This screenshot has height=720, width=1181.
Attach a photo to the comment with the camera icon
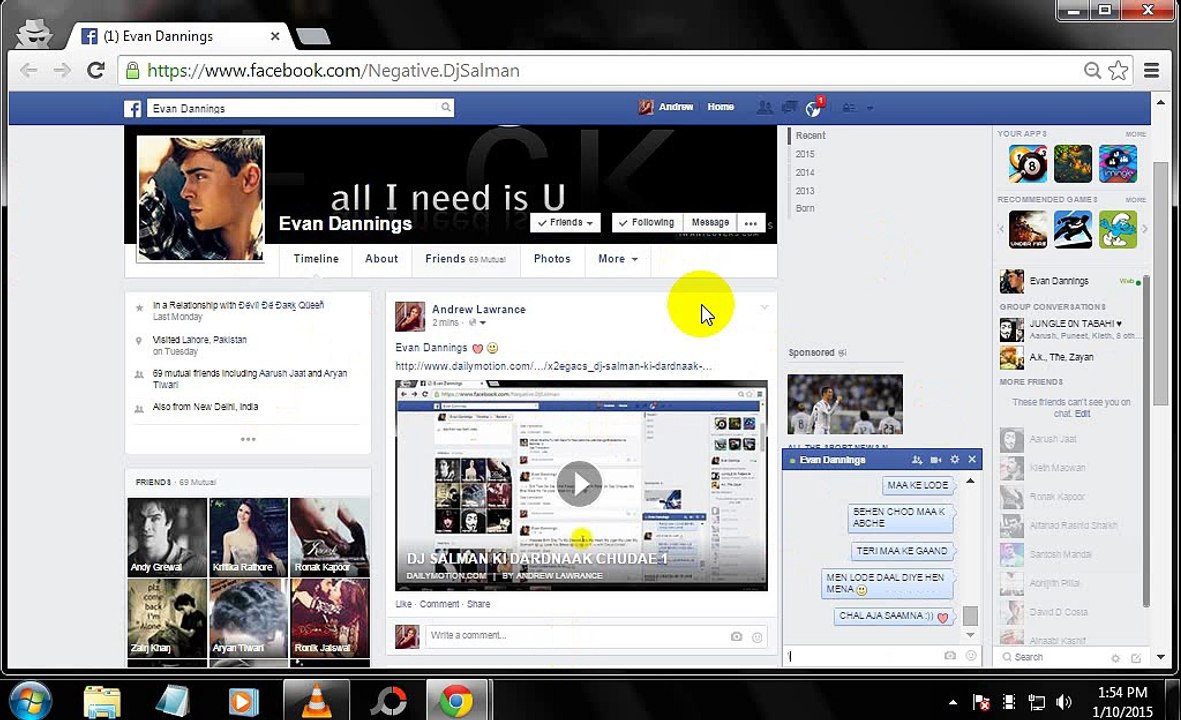736,636
